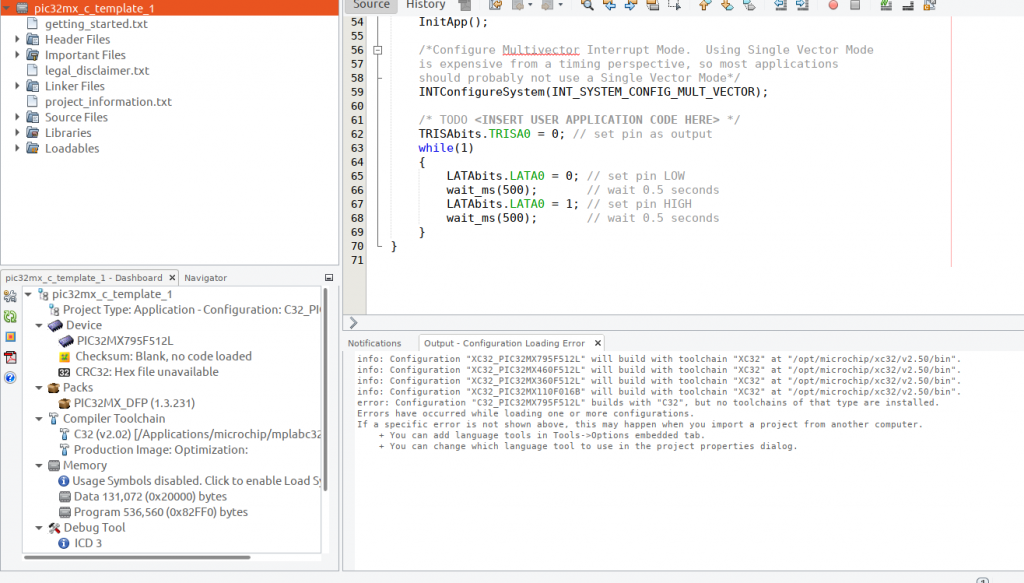Go to header/source file icon
1024x583 pixels.
pos(930,5)
